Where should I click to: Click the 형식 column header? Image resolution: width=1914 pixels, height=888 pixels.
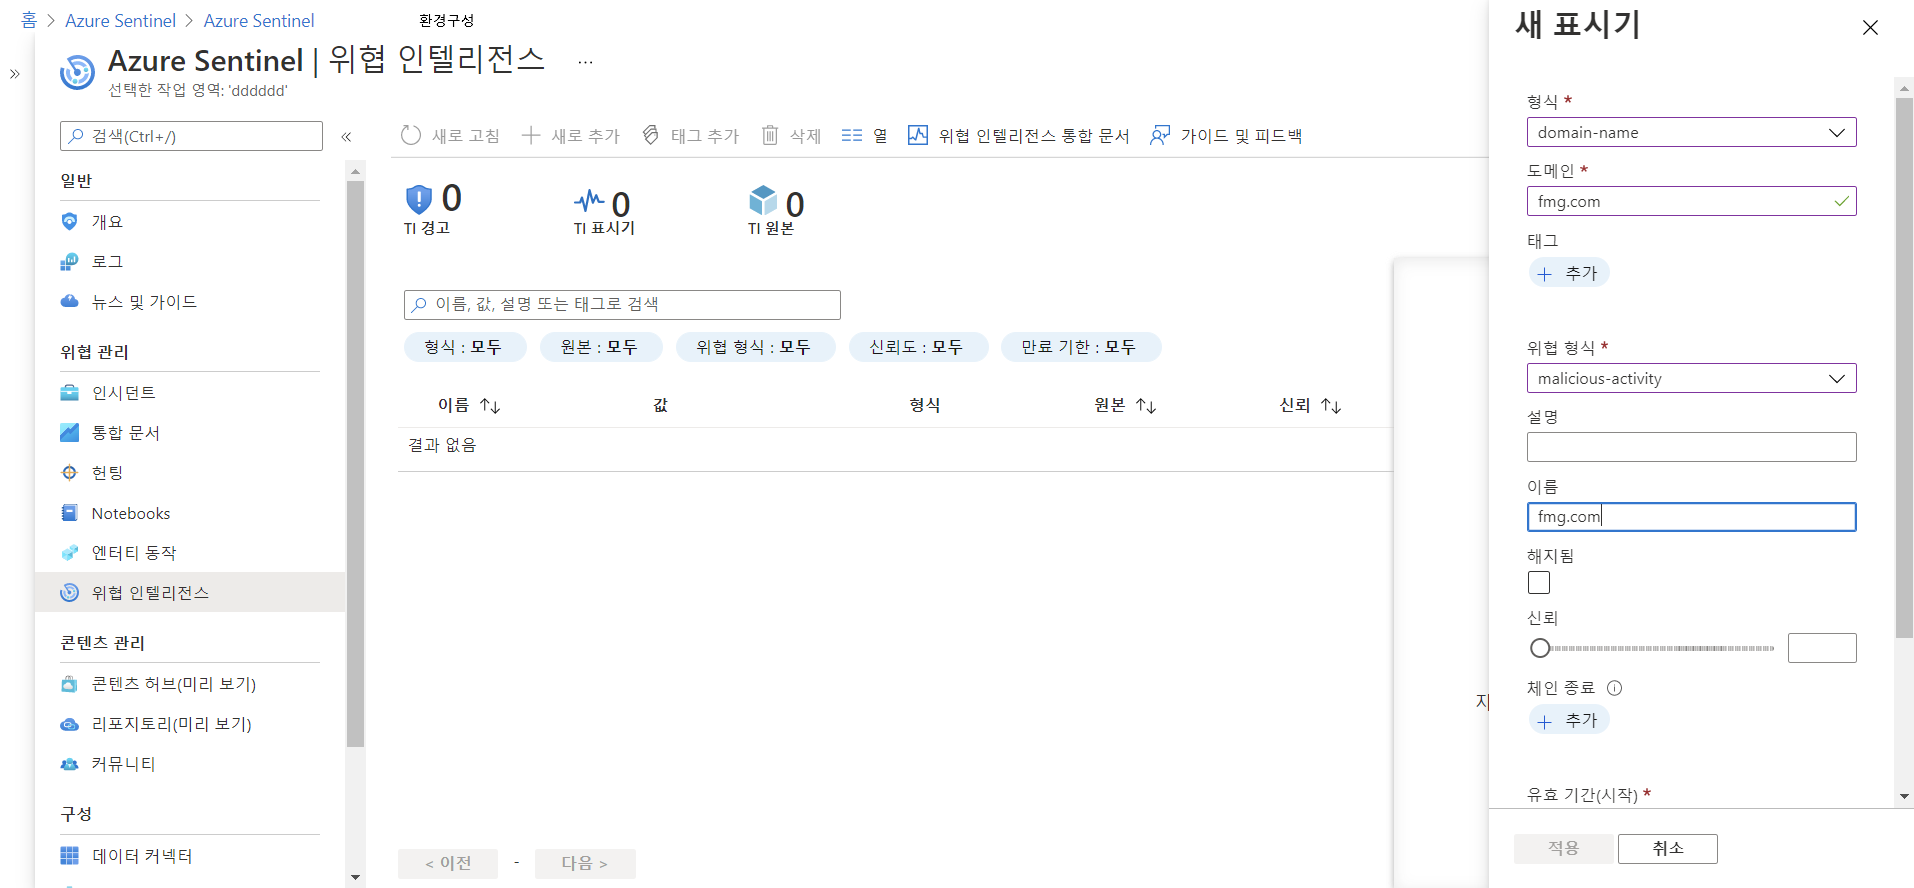pyautogui.click(x=925, y=405)
